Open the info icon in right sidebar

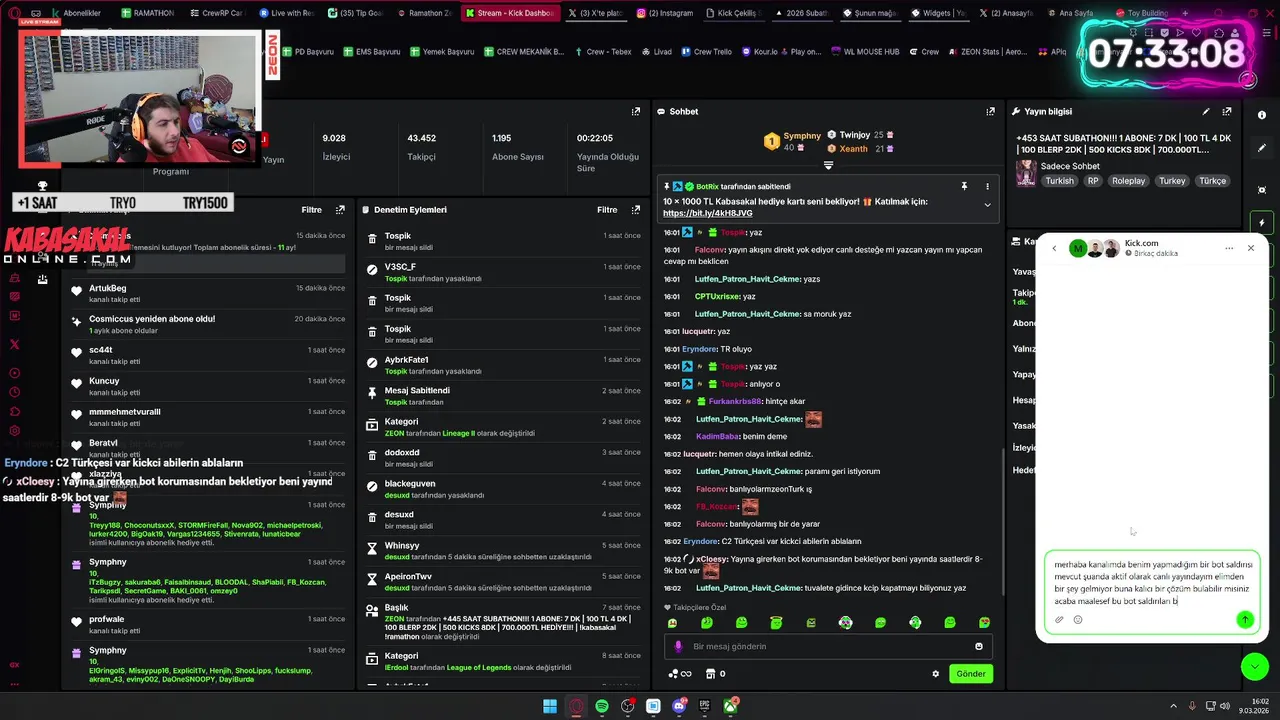tap(1262, 115)
